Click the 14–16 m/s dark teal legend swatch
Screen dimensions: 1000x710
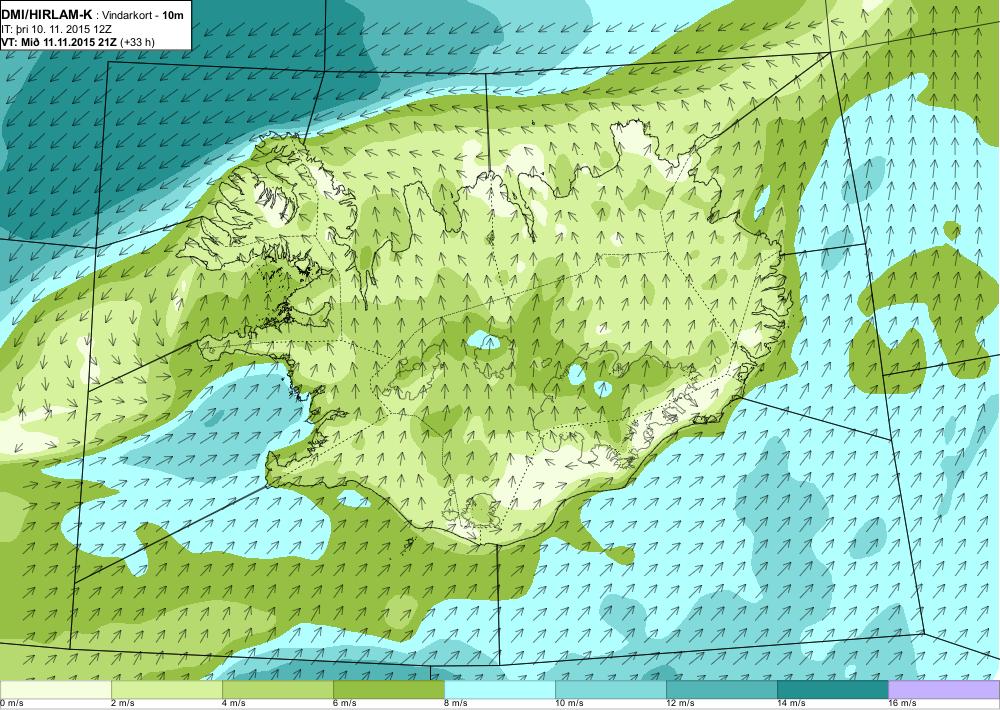point(833,689)
